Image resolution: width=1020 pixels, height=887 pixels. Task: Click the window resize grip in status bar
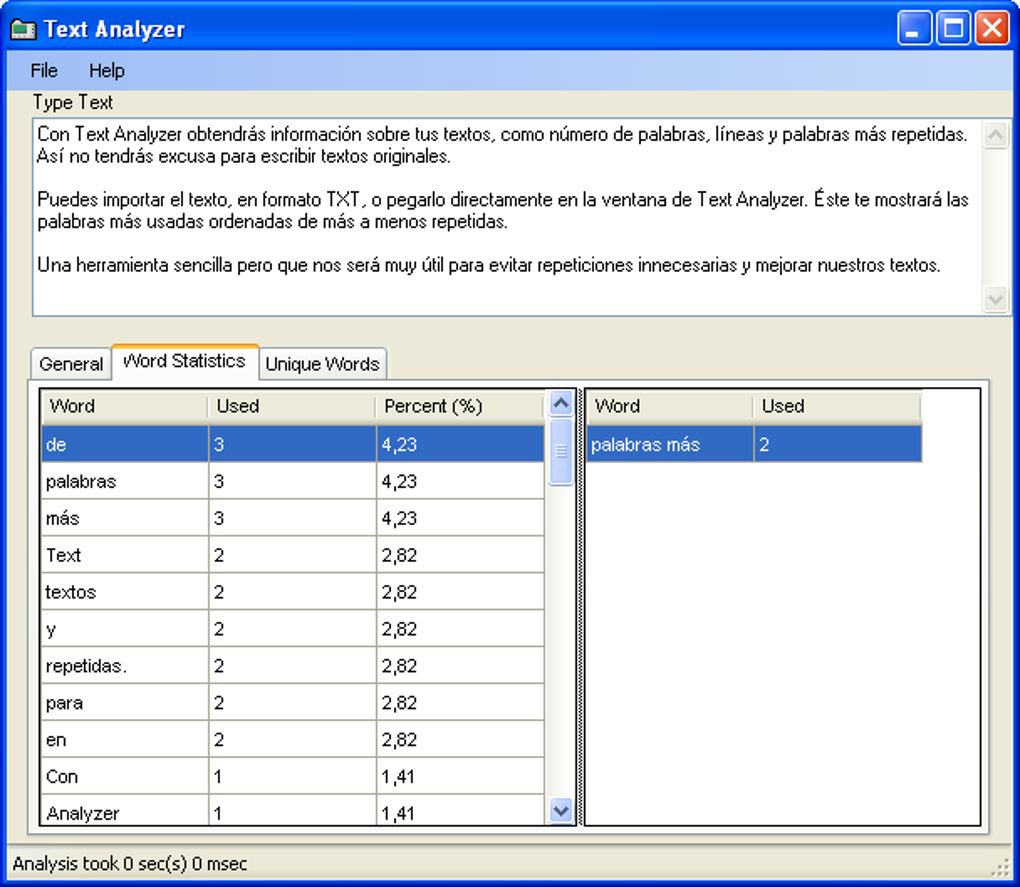click(x=1000, y=867)
